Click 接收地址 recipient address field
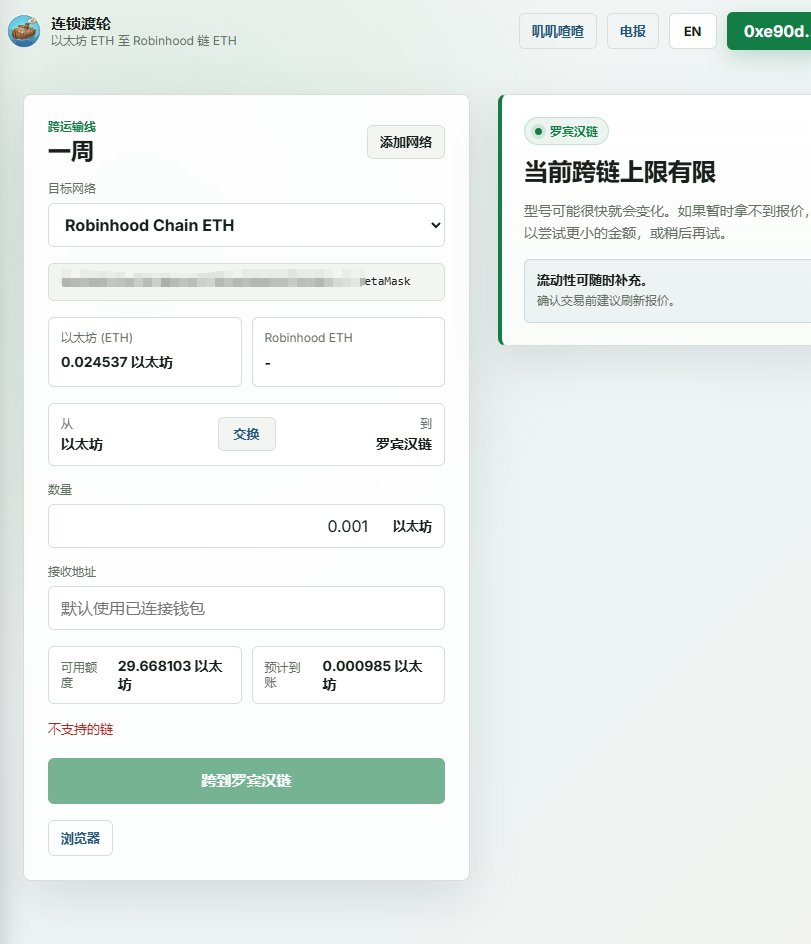 [246, 608]
